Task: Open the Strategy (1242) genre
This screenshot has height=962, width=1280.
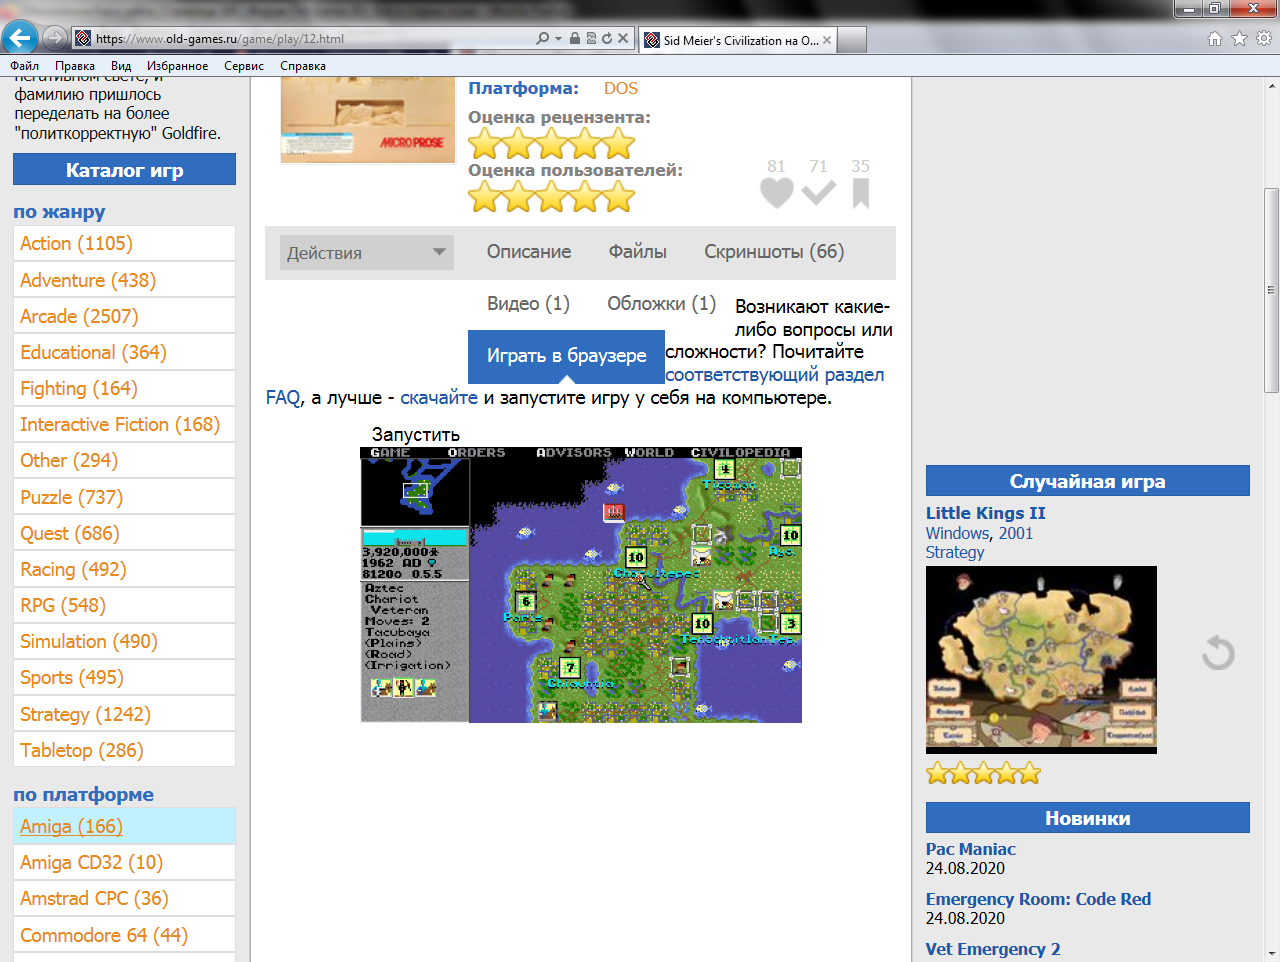Action: [85, 714]
